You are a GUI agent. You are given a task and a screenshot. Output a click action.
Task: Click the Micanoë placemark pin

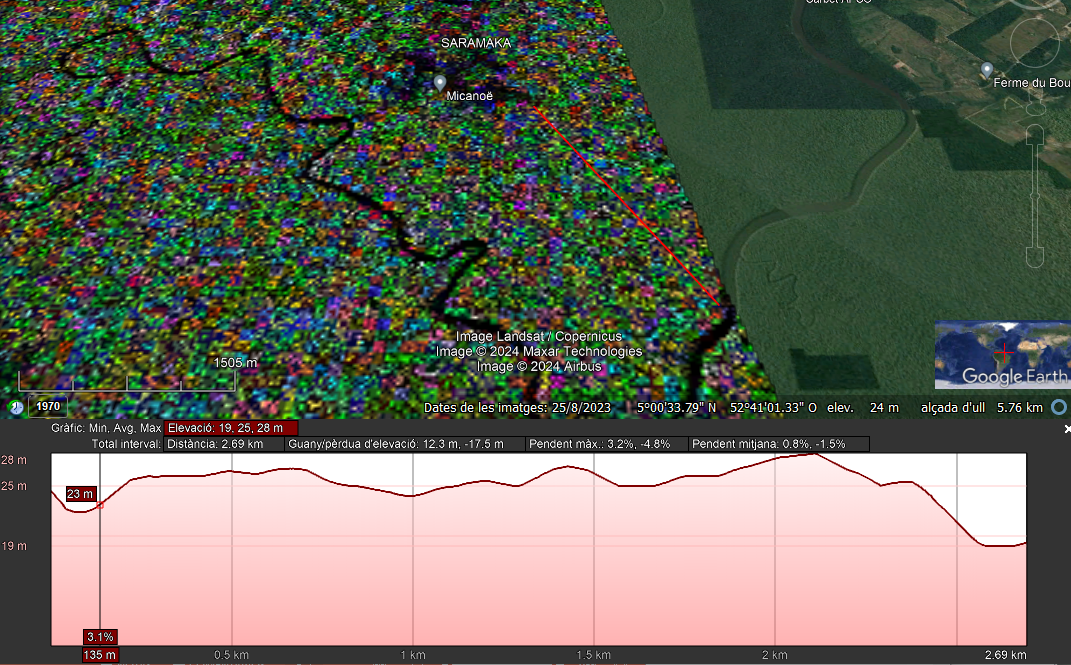coord(440,81)
